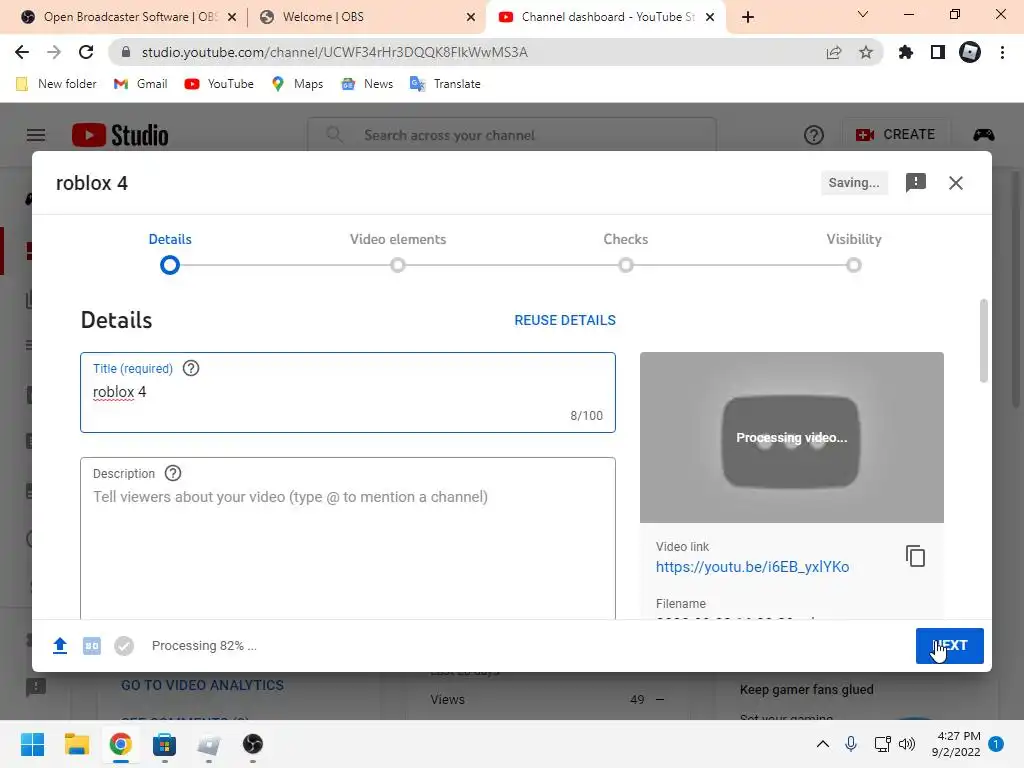Show hidden system tray icons
Image resolution: width=1024 pixels, height=768 pixels.
(x=823, y=744)
